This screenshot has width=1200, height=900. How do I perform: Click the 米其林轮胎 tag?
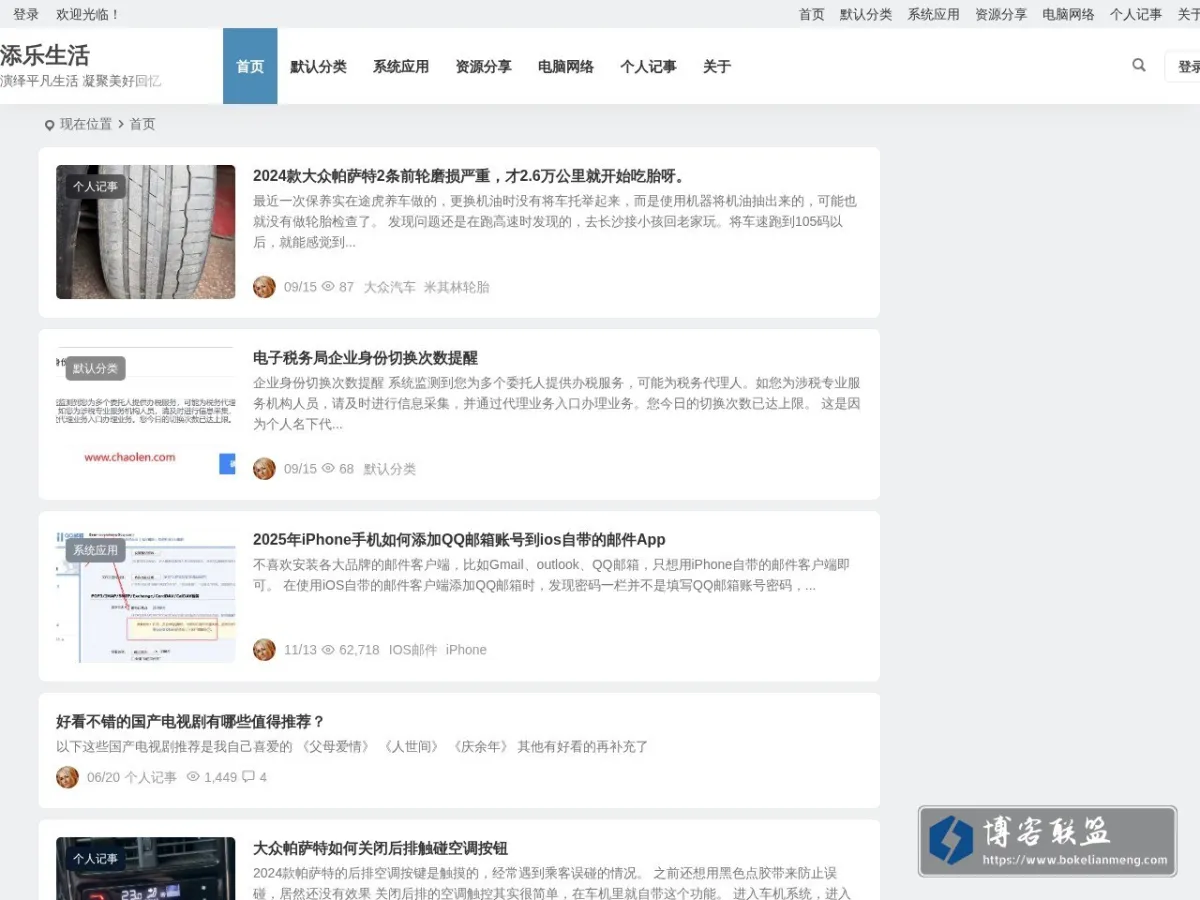tap(457, 287)
